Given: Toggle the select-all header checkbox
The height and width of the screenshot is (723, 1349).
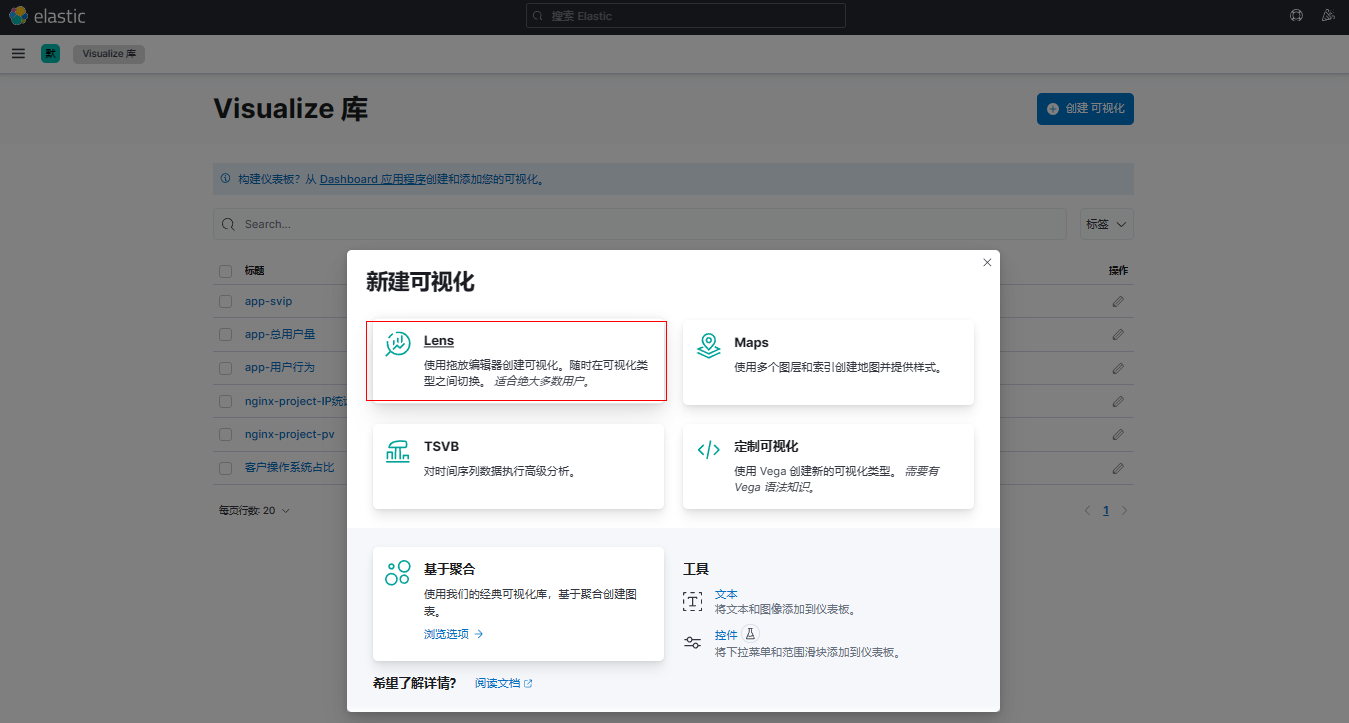Looking at the screenshot, I should pyautogui.click(x=225, y=271).
